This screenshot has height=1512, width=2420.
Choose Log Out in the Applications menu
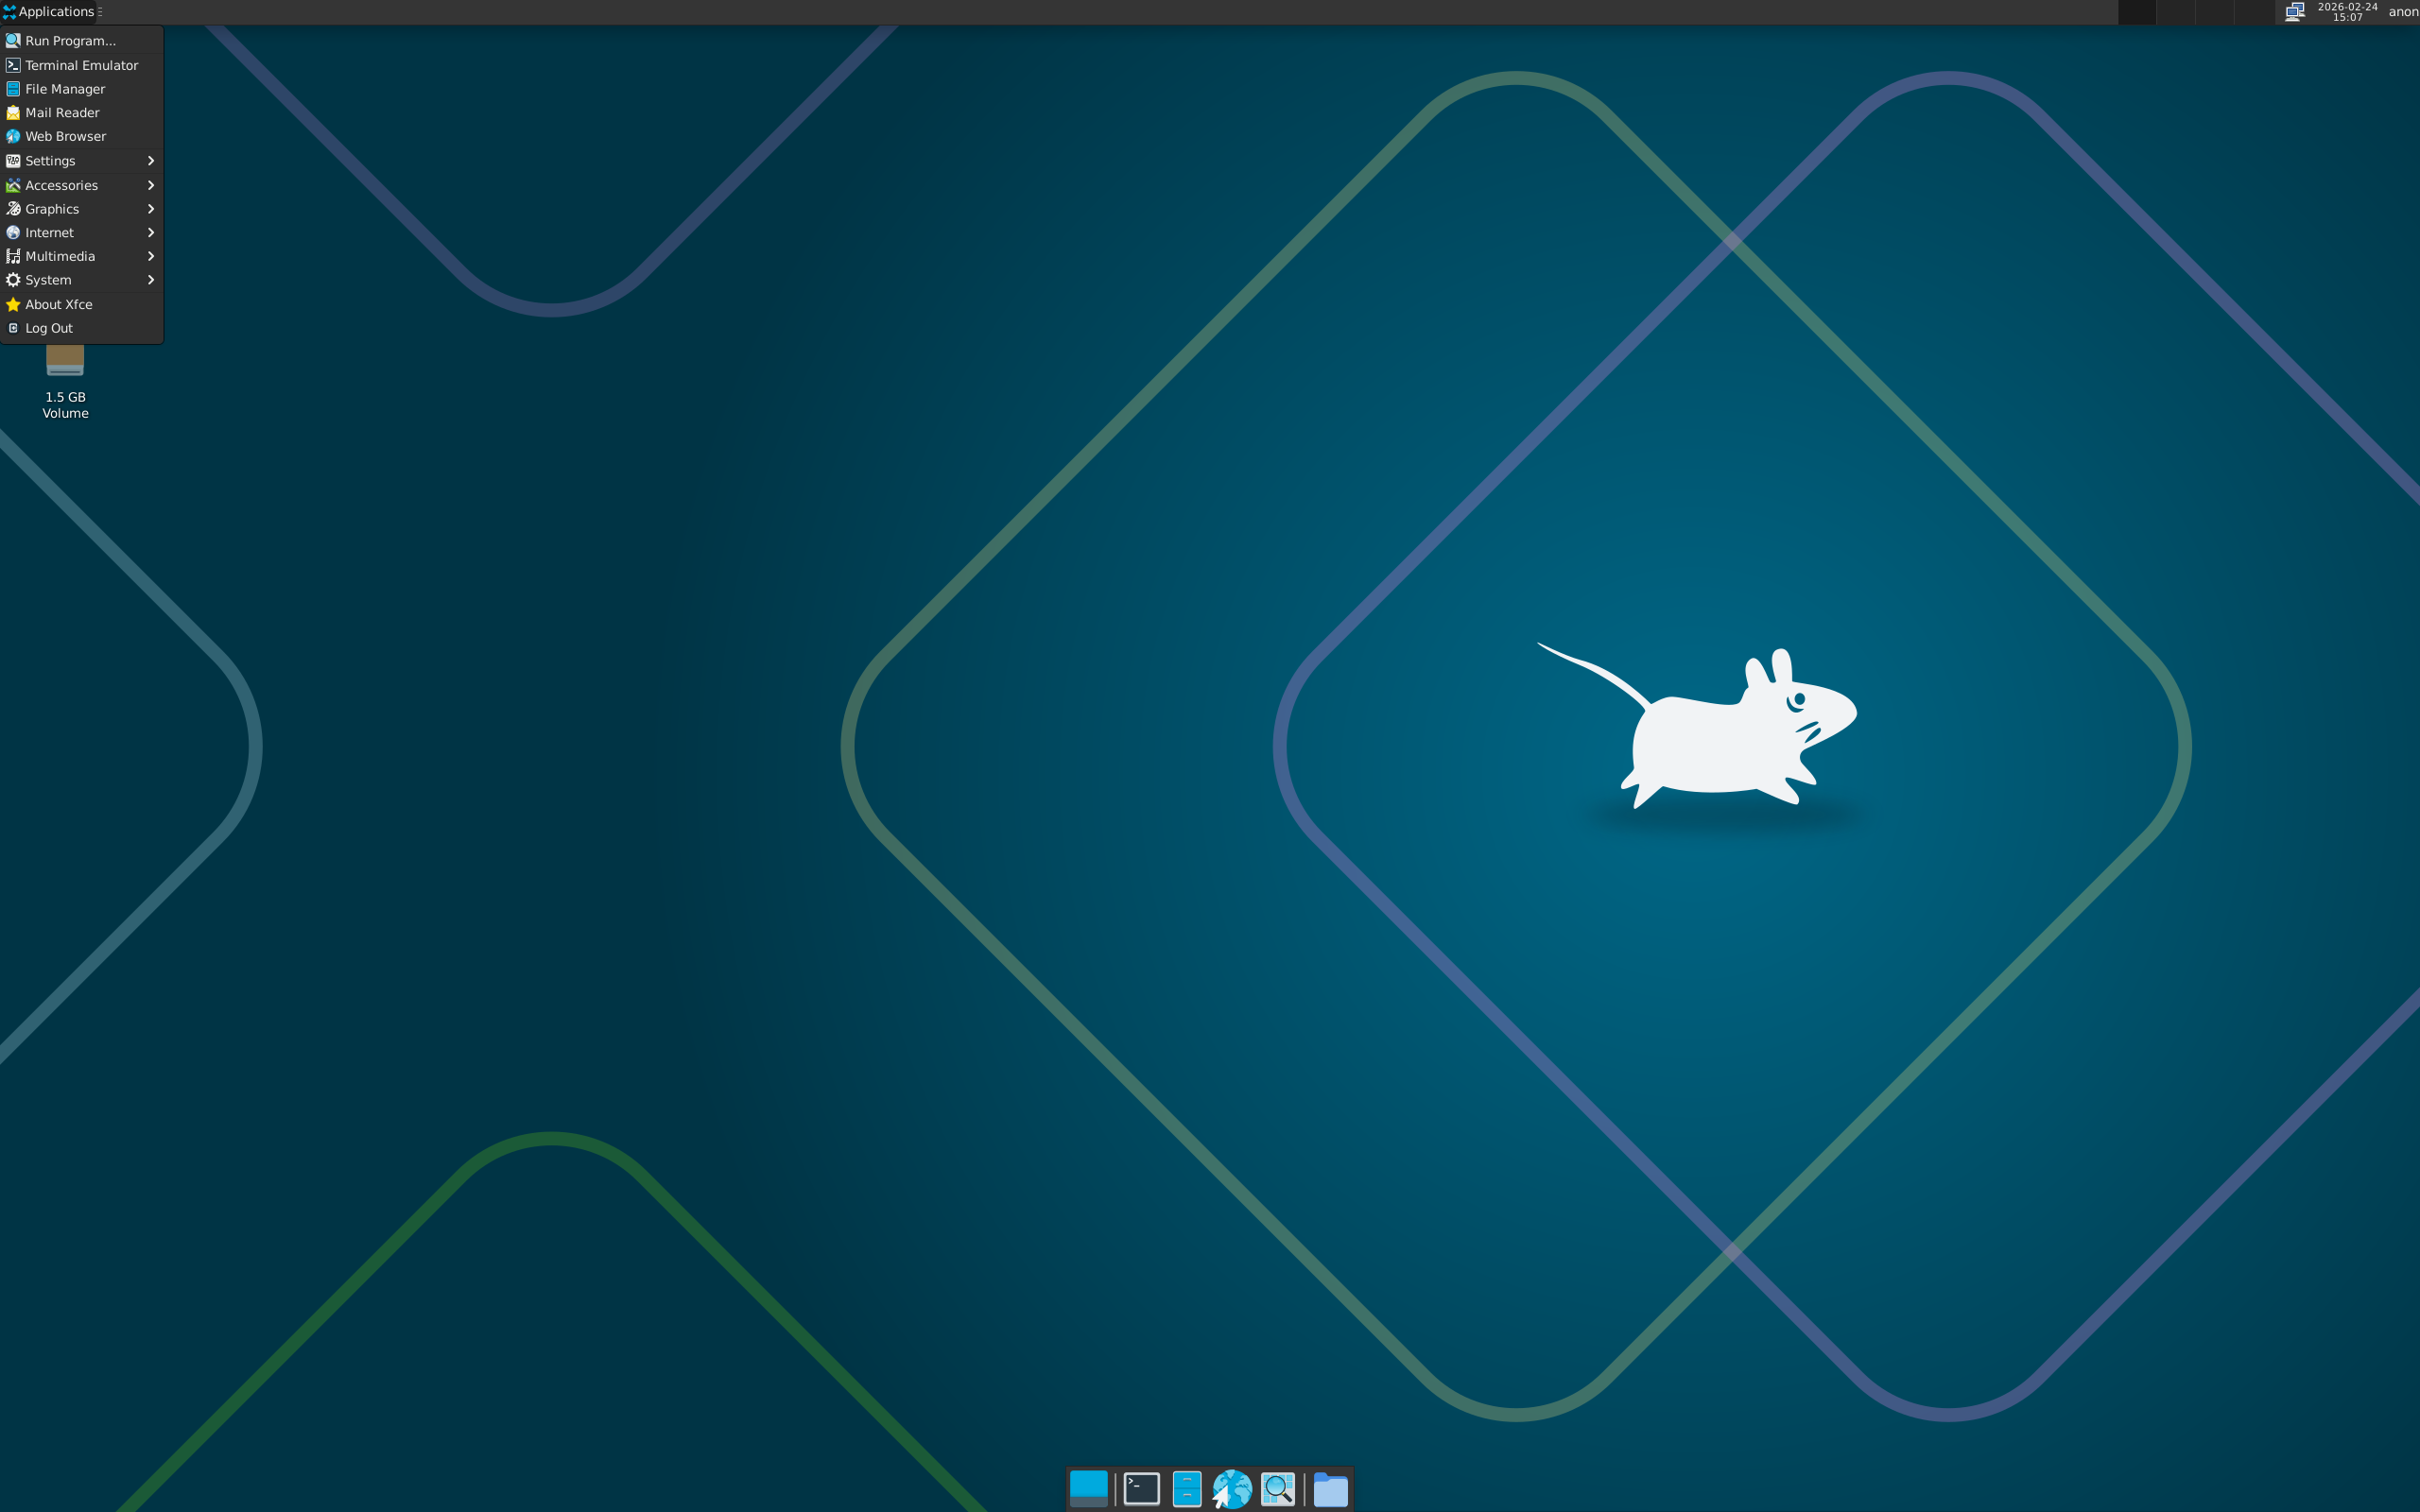click(81, 328)
